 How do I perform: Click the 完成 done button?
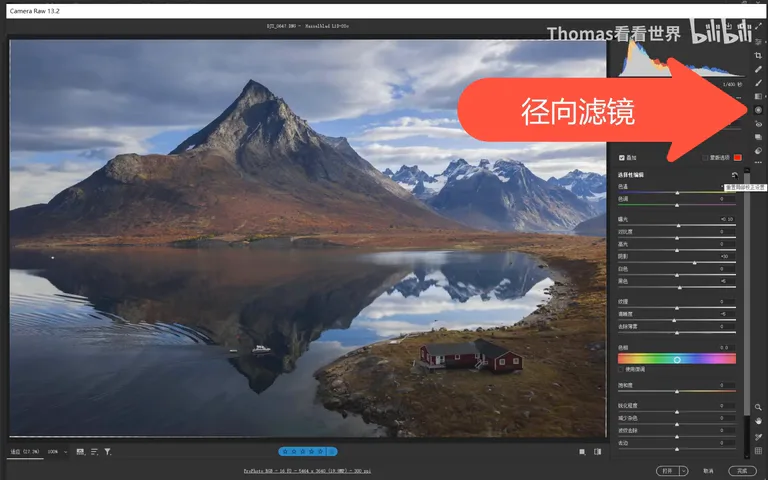(x=742, y=471)
